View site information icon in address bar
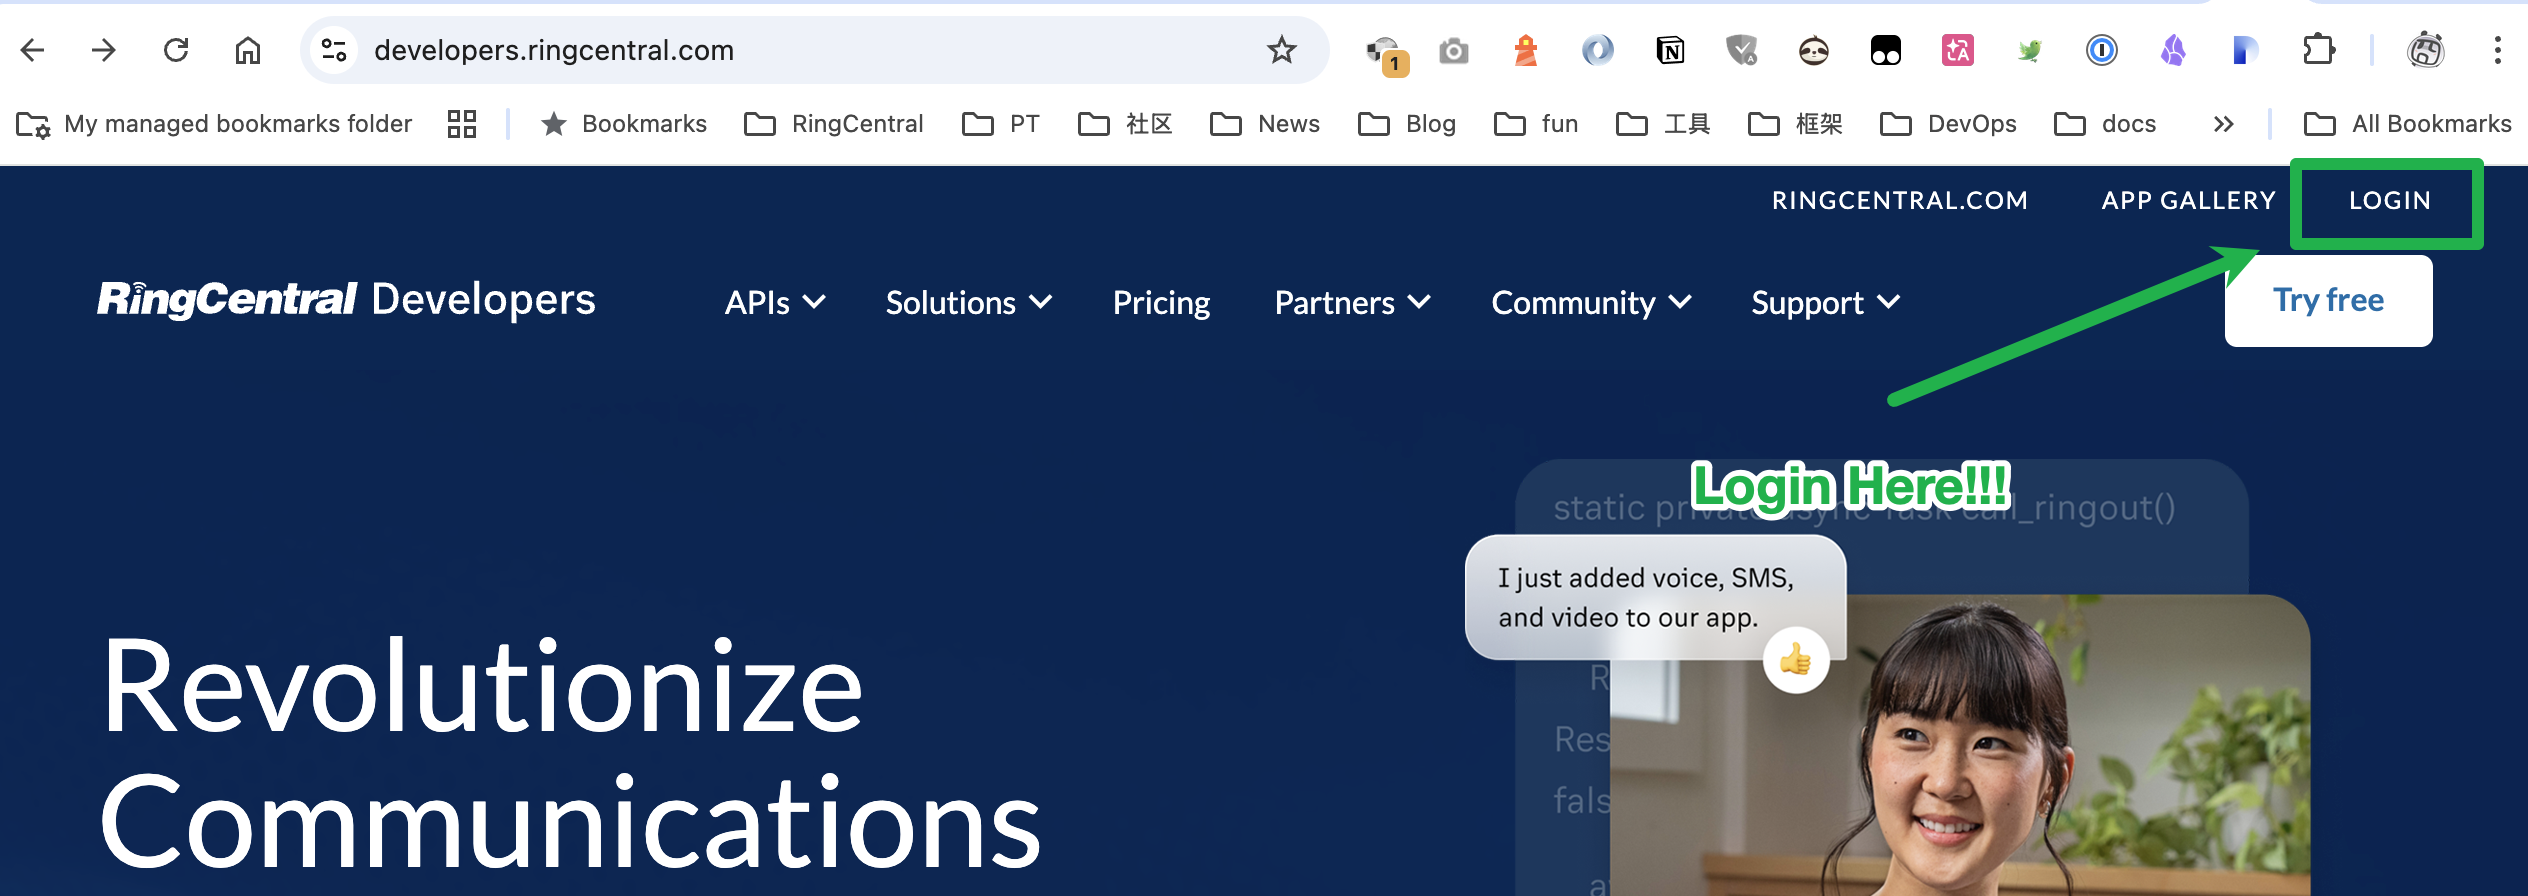This screenshot has height=896, width=2528. (x=334, y=50)
